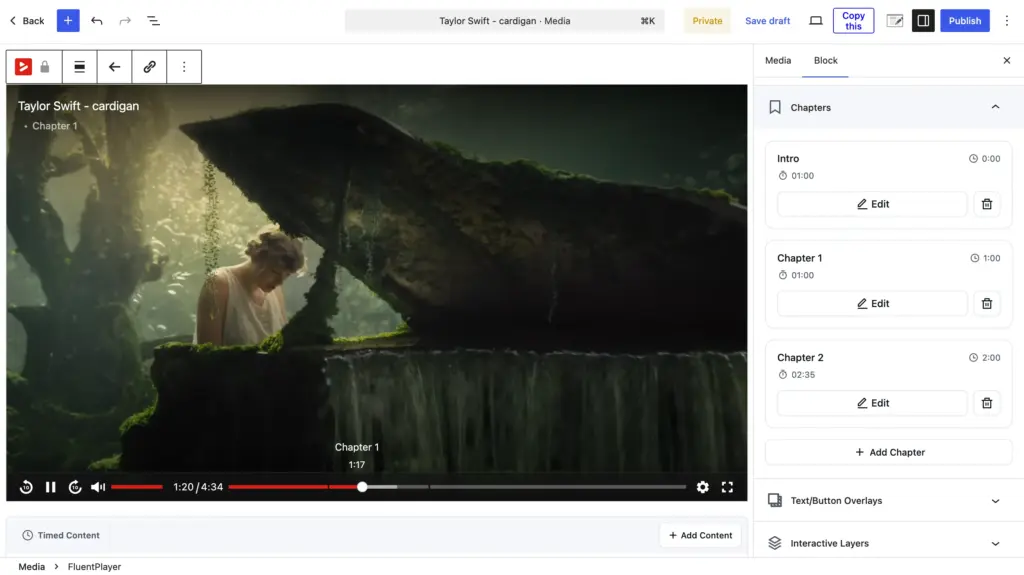Click the left arrow toolbar button
This screenshot has width=1024, height=575.
point(114,67)
